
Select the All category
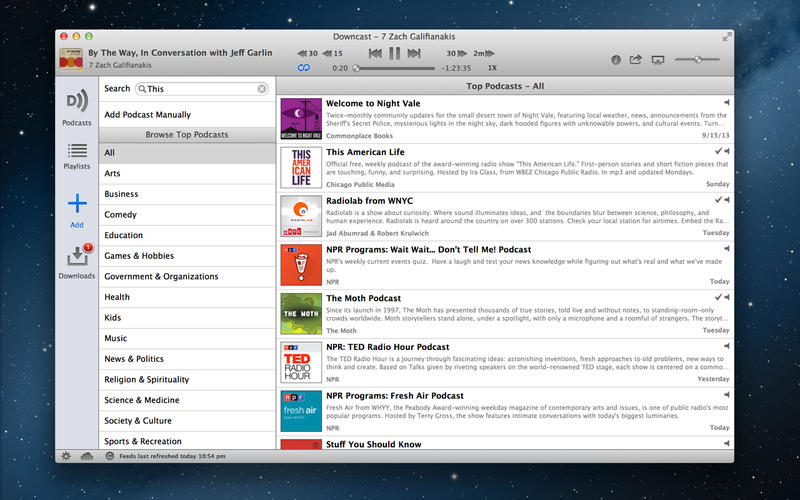tap(187, 153)
